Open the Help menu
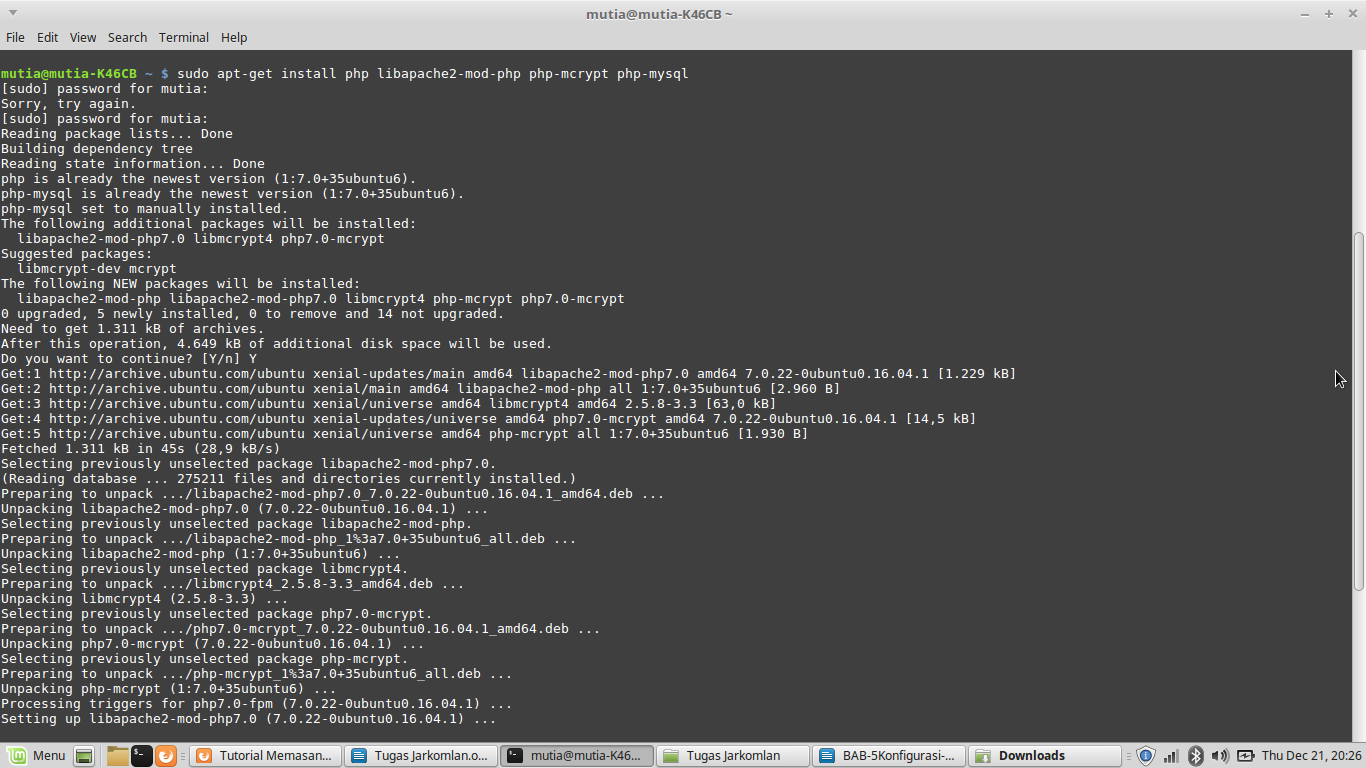1366x768 pixels. [x=233, y=37]
